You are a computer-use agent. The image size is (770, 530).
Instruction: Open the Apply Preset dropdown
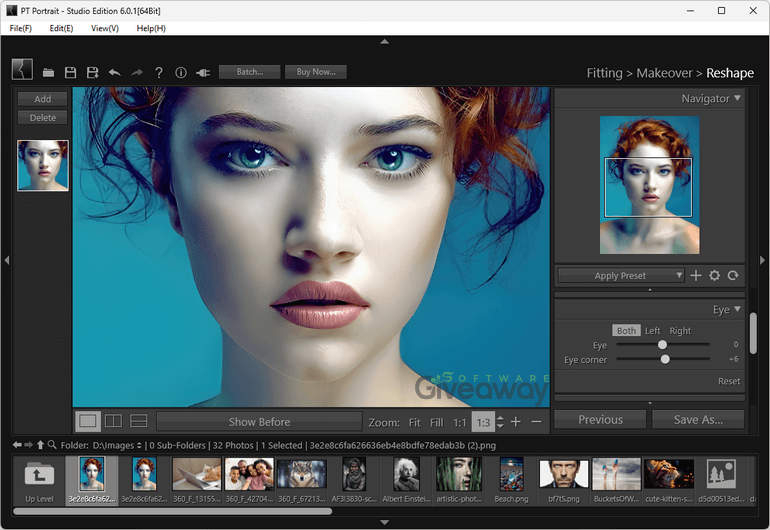point(620,276)
